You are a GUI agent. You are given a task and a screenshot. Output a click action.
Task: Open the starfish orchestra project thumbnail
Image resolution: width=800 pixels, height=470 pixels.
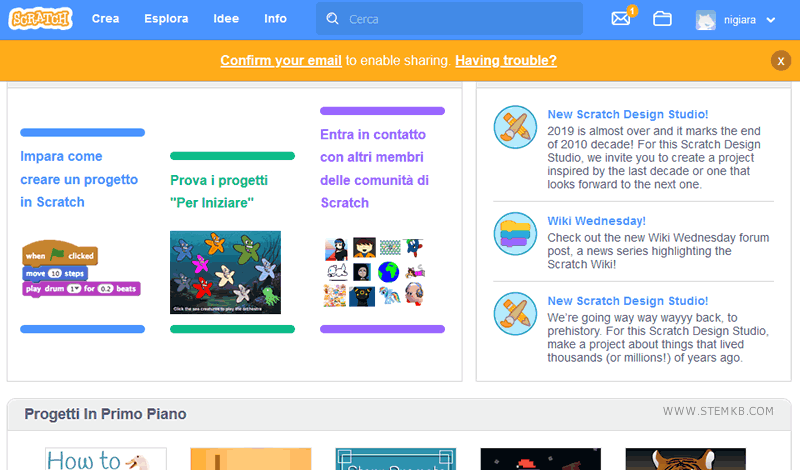(x=226, y=273)
